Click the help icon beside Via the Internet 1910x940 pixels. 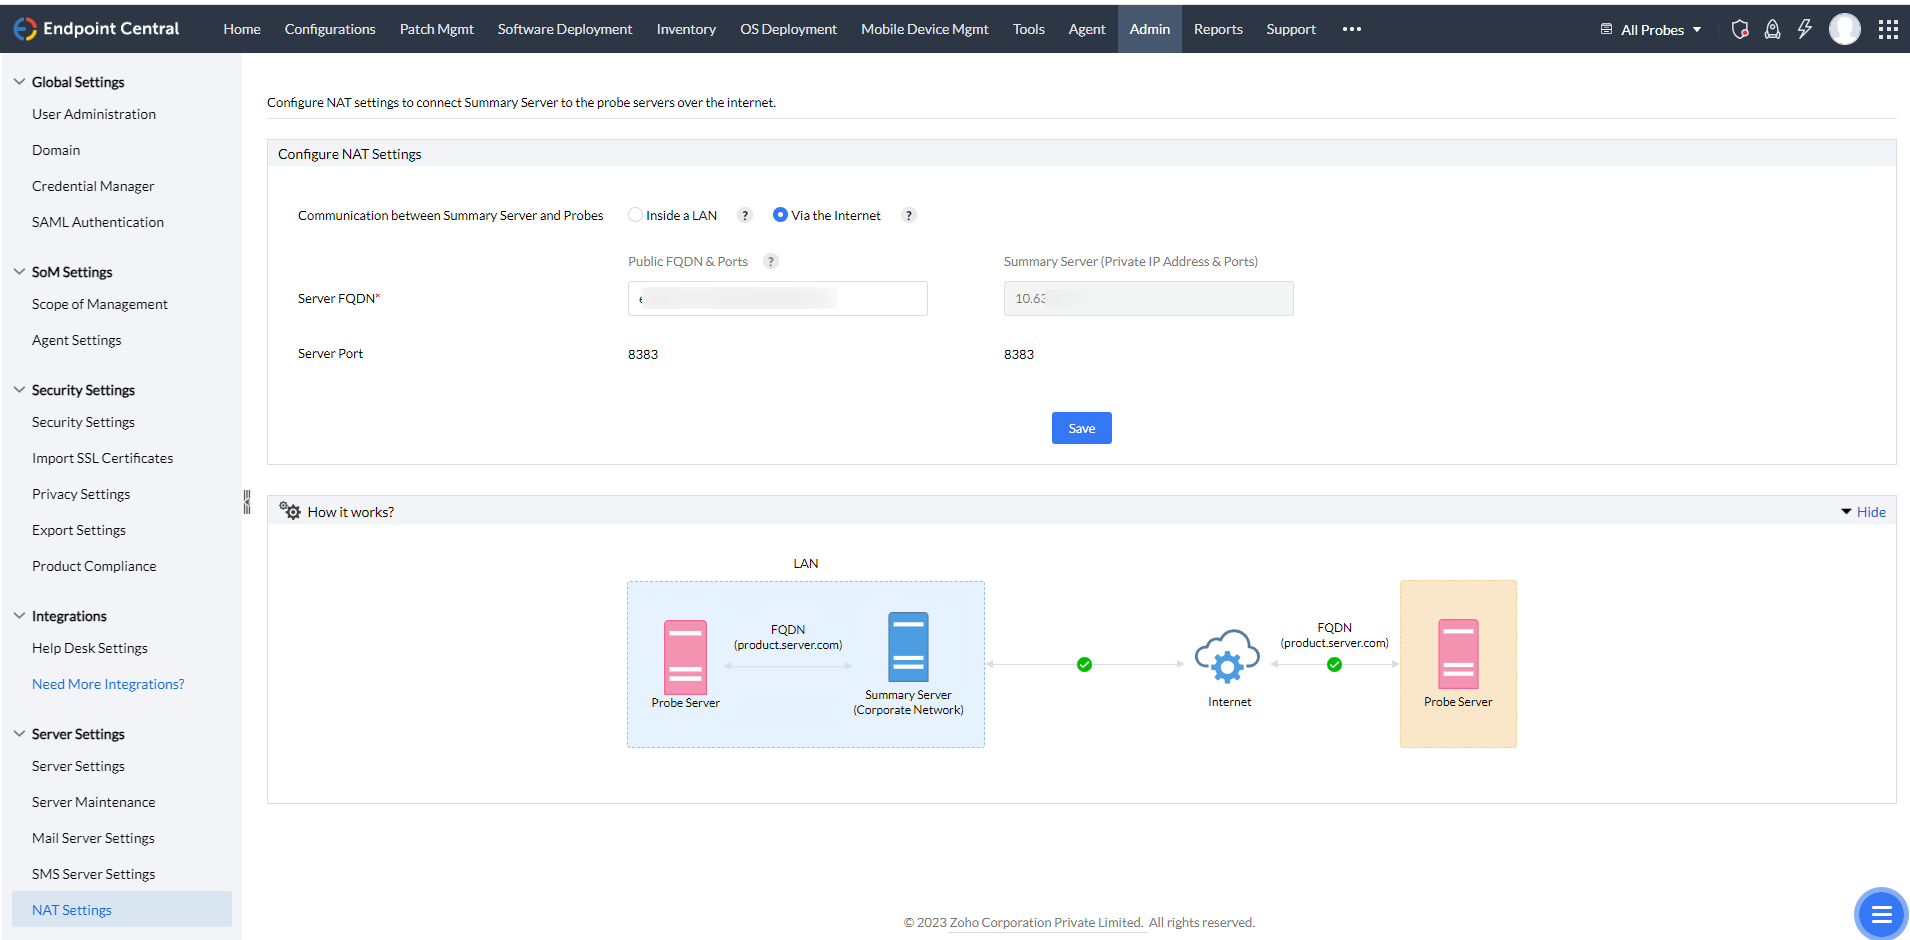tap(909, 215)
